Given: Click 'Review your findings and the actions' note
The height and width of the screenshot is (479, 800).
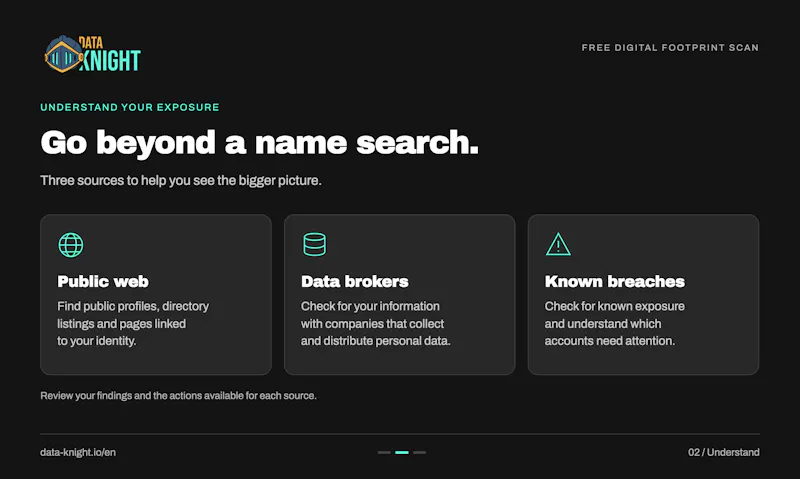Looking at the screenshot, I should tap(179, 396).
